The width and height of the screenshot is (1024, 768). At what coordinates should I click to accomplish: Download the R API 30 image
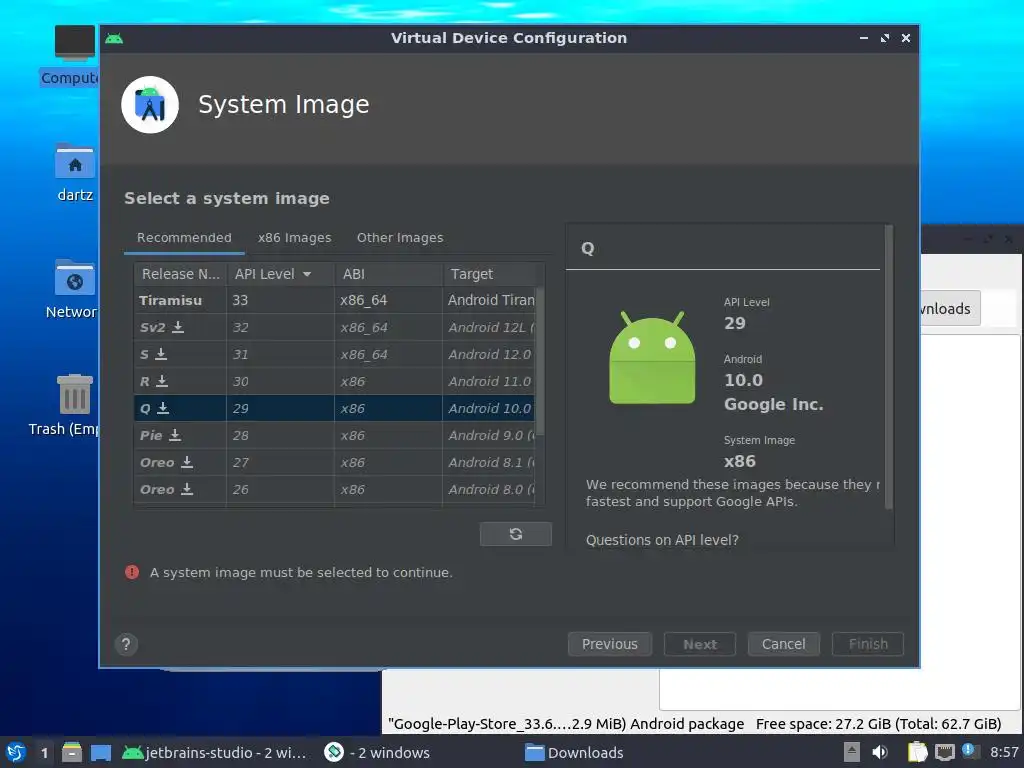(x=162, y=381)
